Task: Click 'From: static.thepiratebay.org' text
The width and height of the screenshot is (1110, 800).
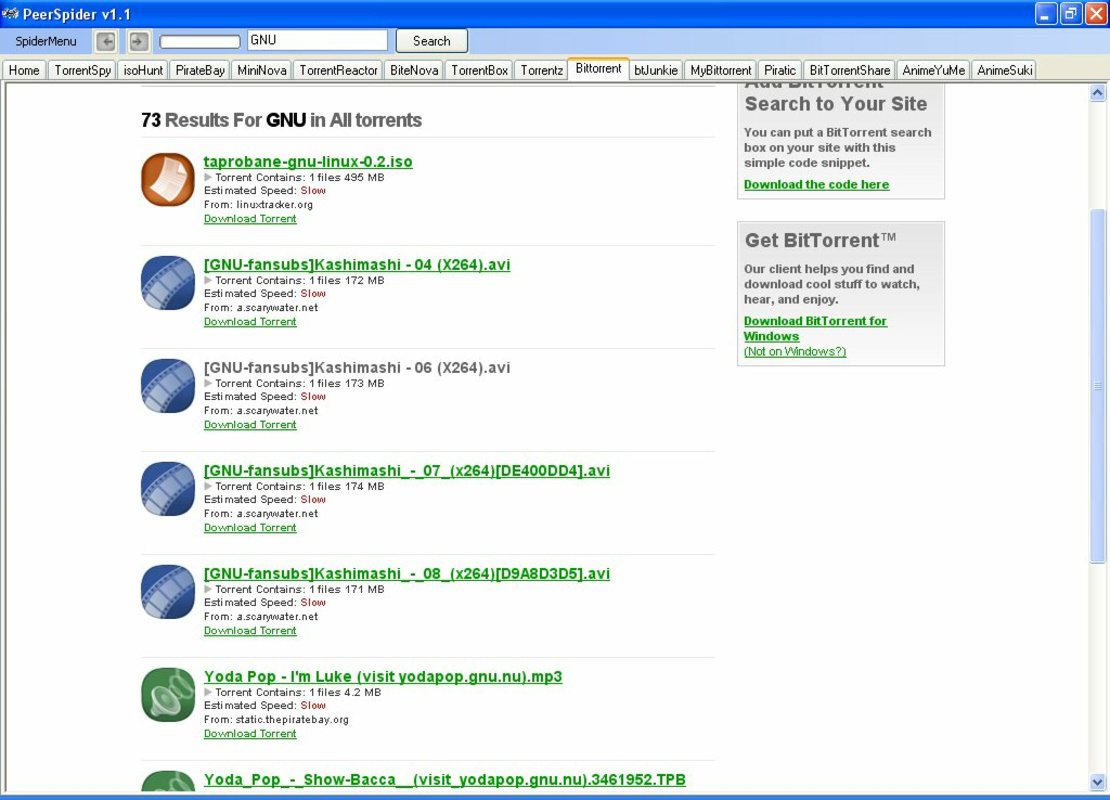Action: 276,720
